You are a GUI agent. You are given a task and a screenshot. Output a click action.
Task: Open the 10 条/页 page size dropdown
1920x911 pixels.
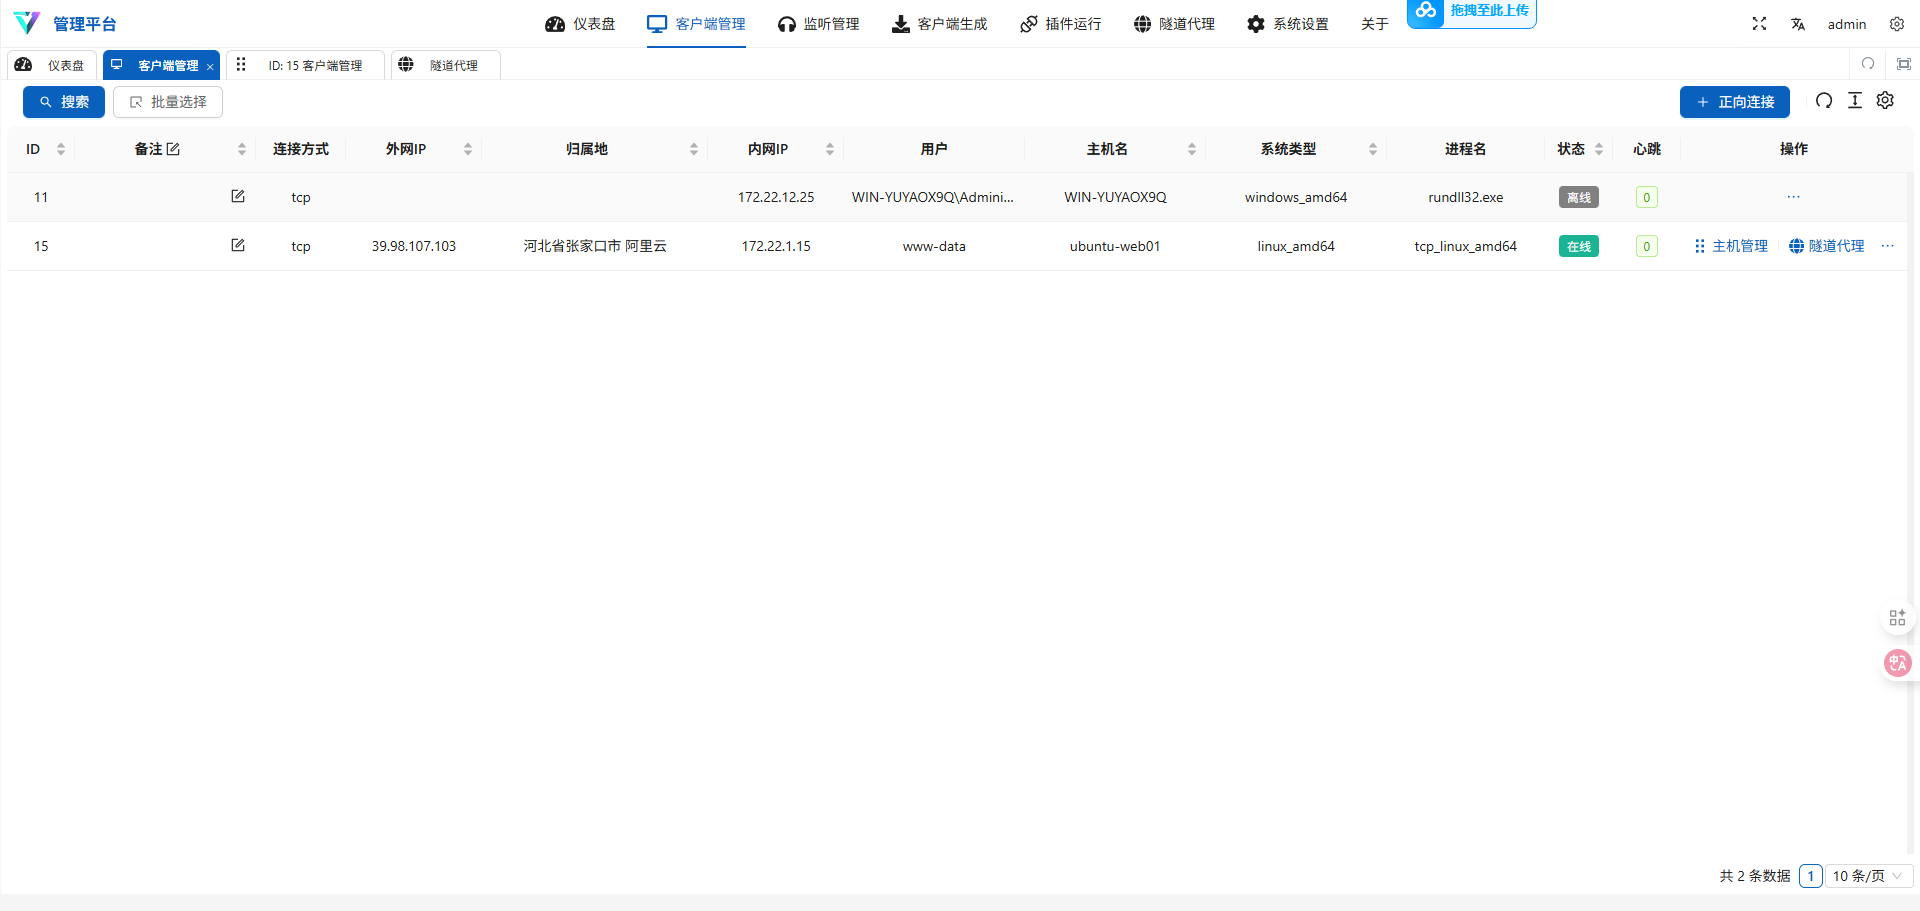pos(1868,876)
